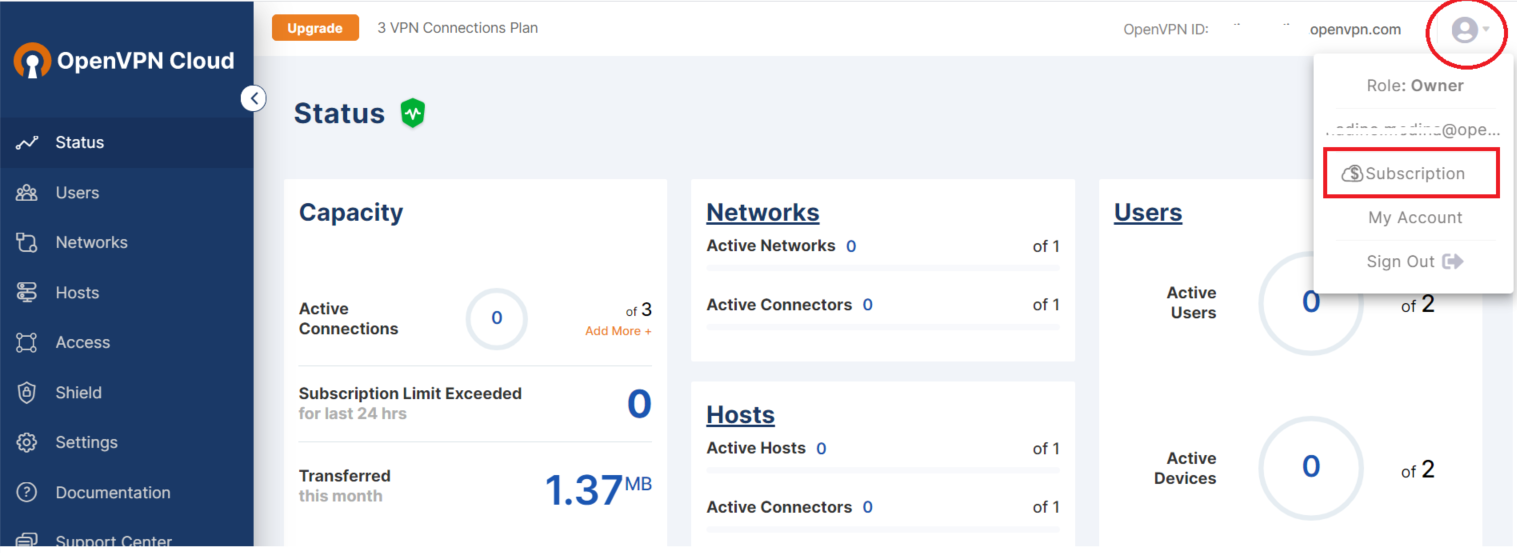The width and height of the screenshot is (1517, 553).
Task: Click the Active Connections circle gauge
Action: (496, 318)
